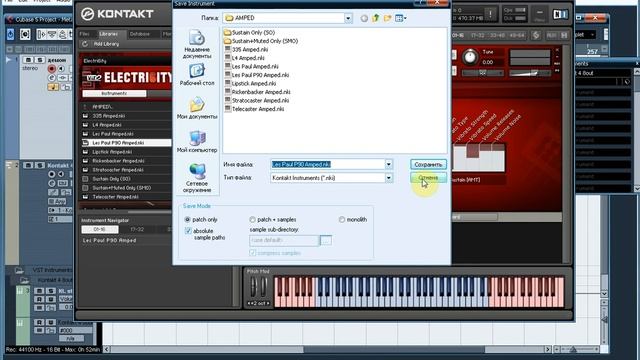Viewport: 640px width, 360px height.
Task: Select Lipstick Amped.nki in file list
Action: (x=251, y=83)
